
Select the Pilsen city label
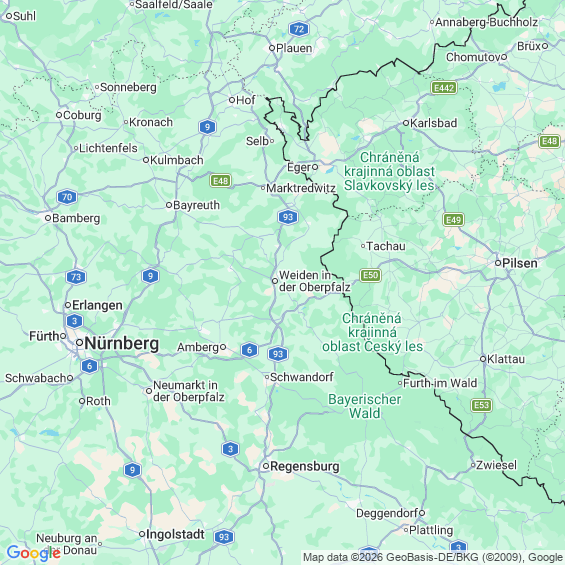click(x=520, y=263)
